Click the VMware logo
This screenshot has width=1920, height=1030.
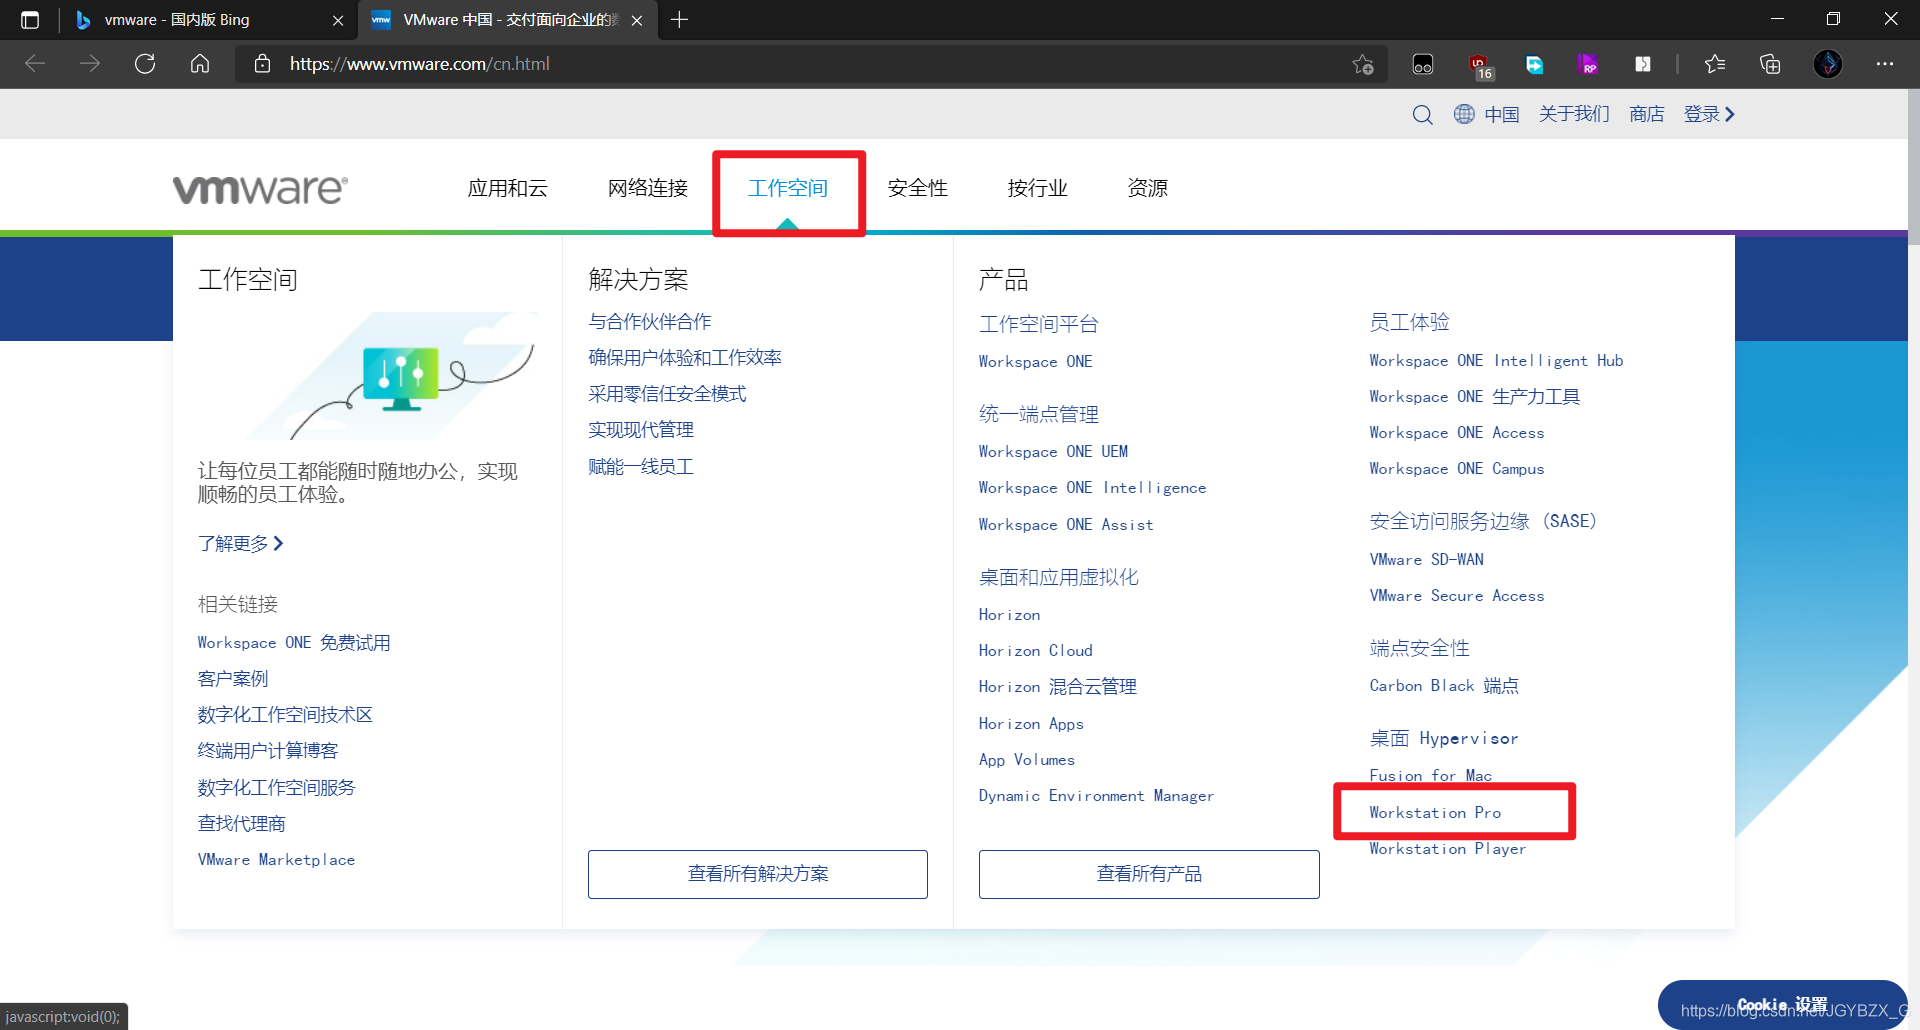(x=260, y=190)
